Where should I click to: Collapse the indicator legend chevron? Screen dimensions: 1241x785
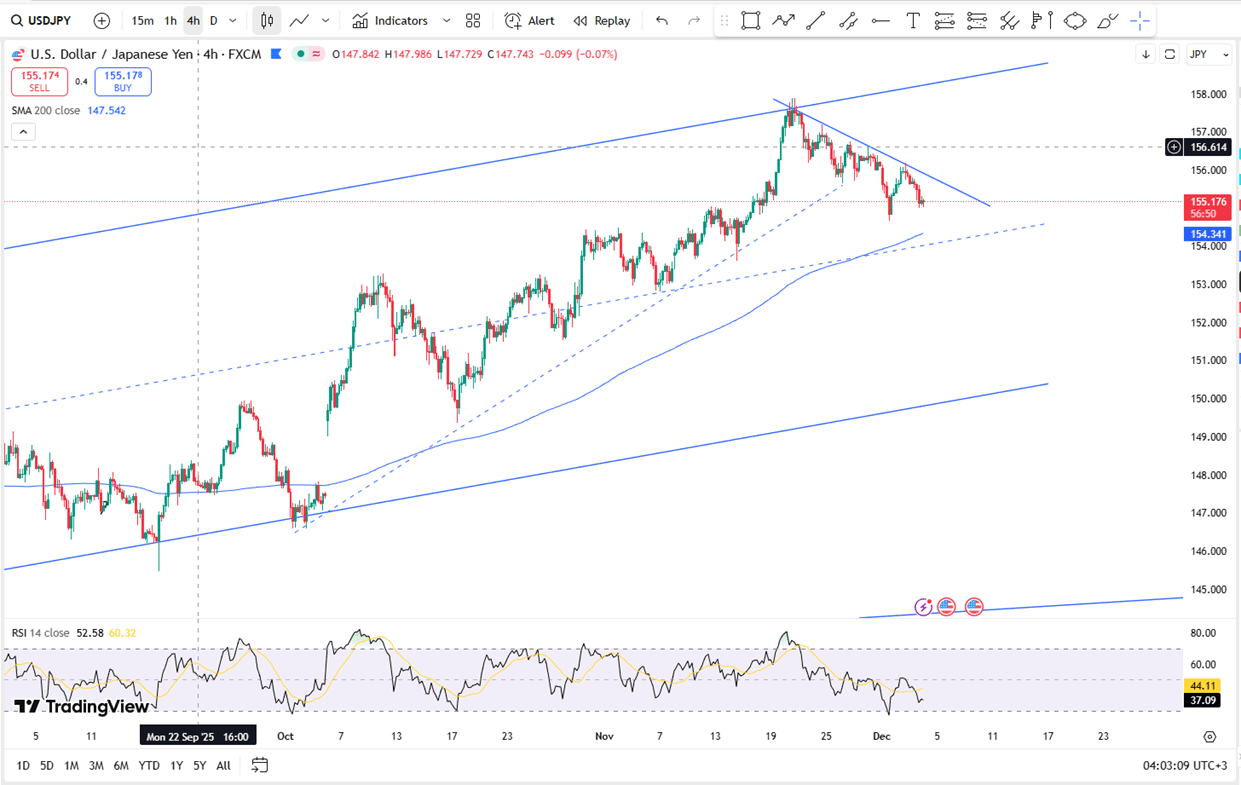[23, 132]
